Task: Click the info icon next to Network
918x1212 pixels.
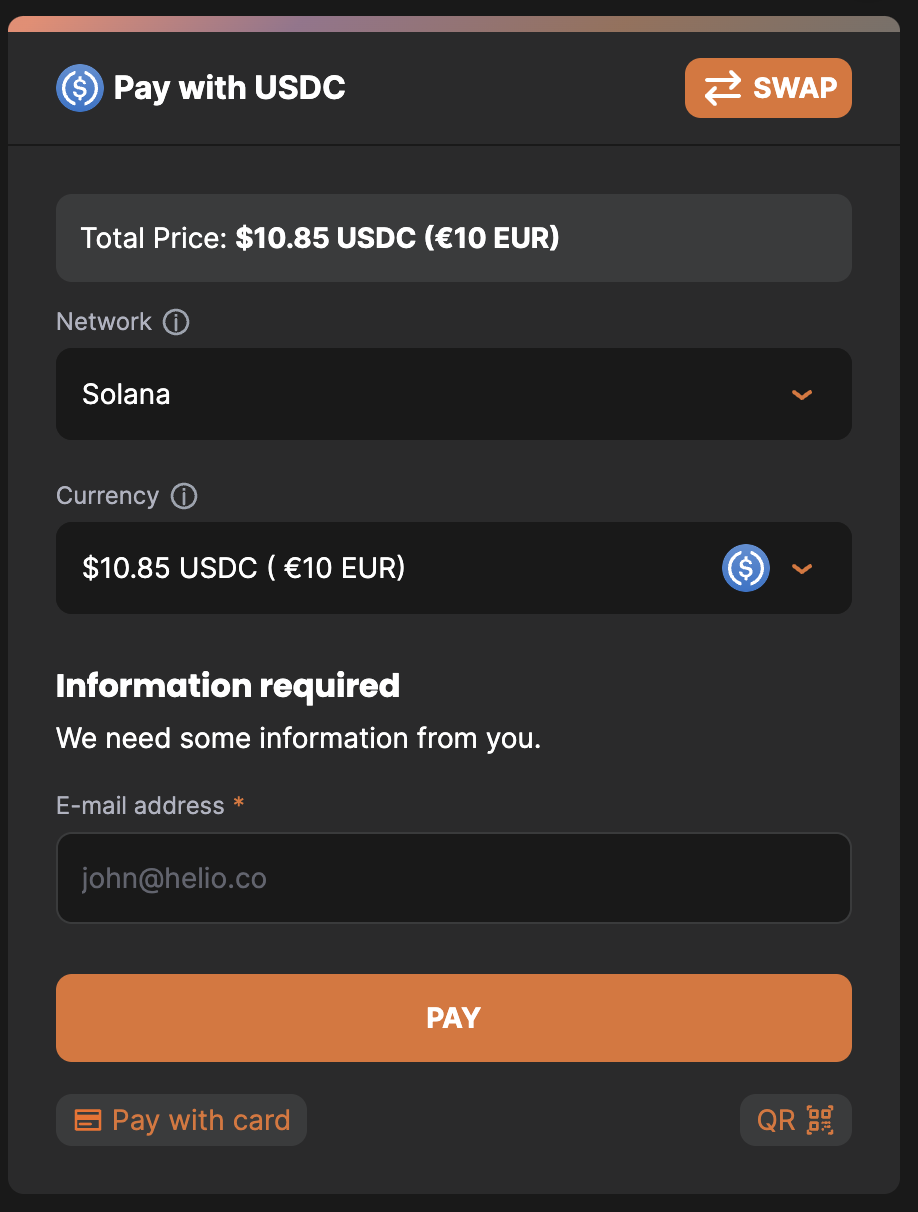Action: (176, 322)
